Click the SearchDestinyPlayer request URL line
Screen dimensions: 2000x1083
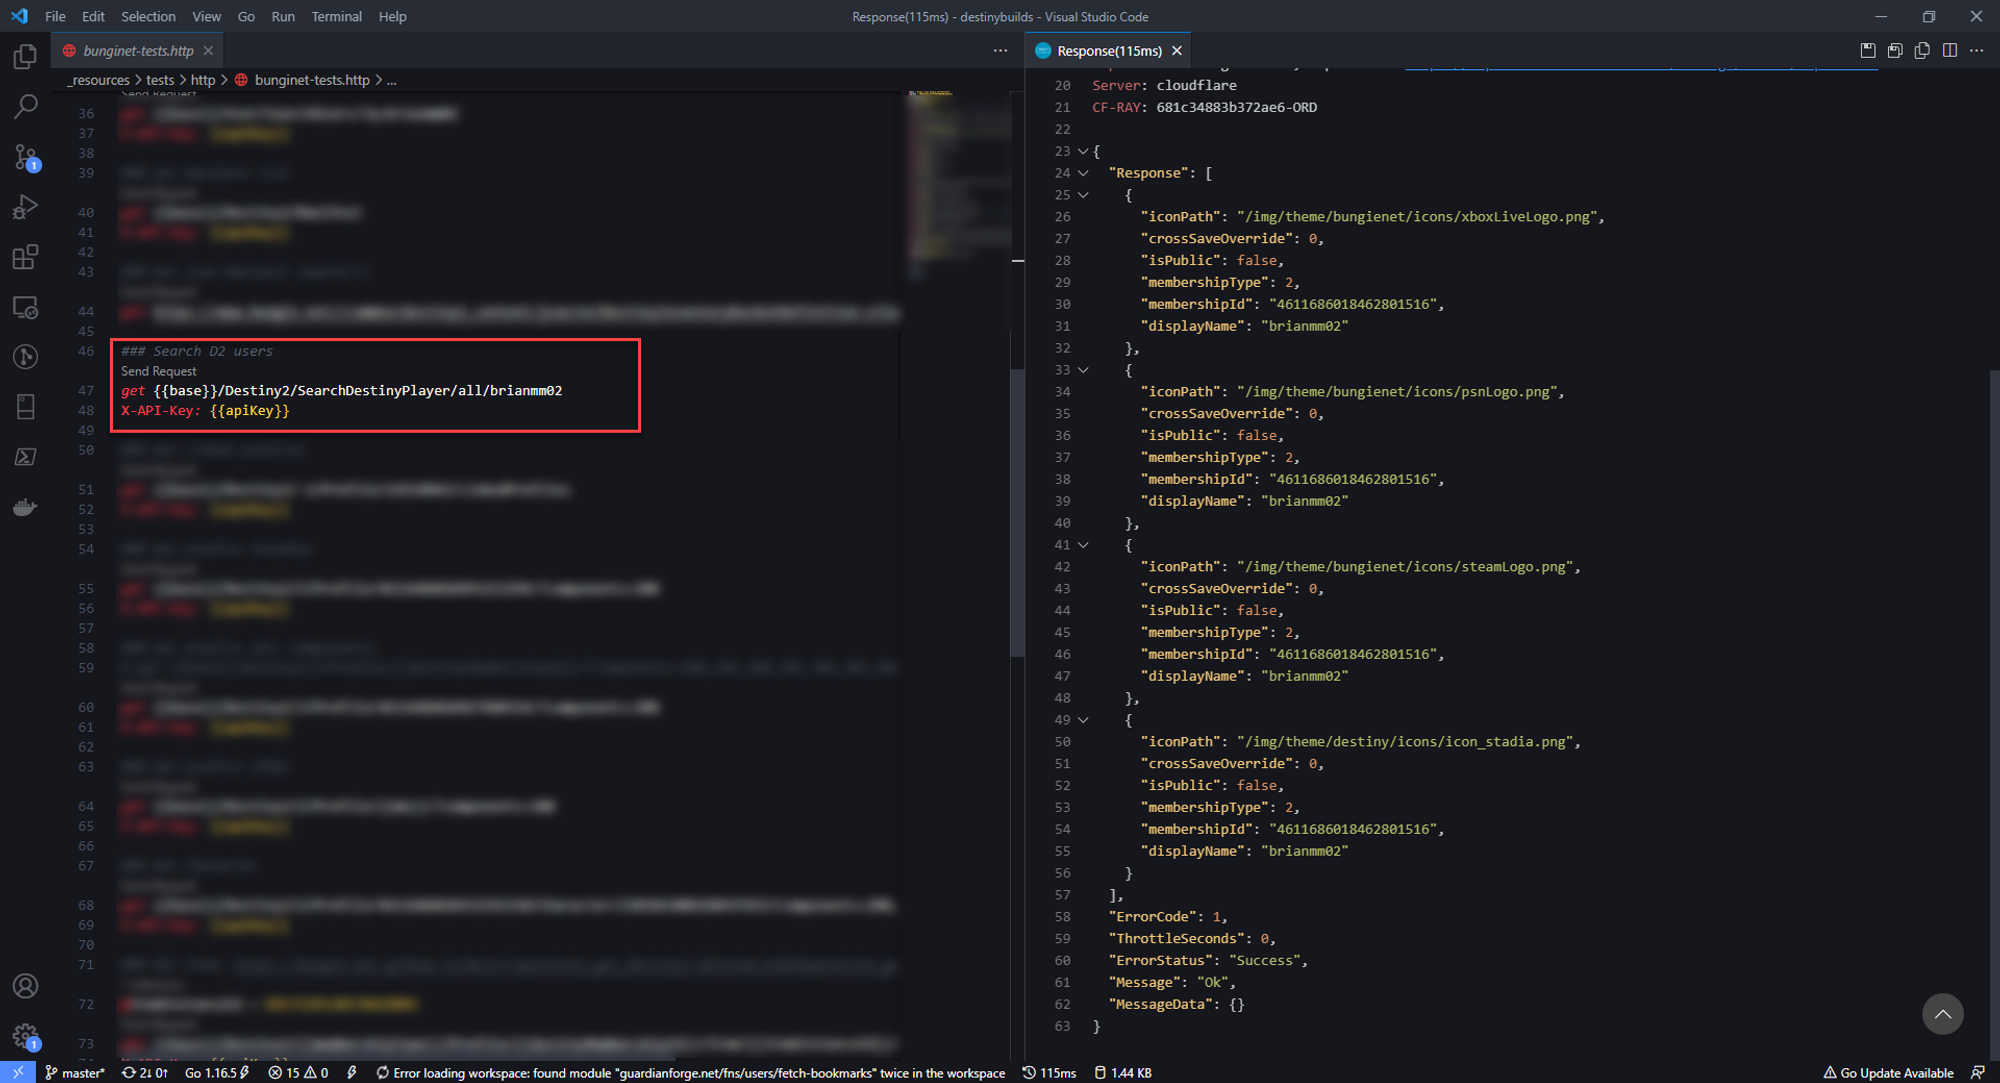tap(342, 391)
